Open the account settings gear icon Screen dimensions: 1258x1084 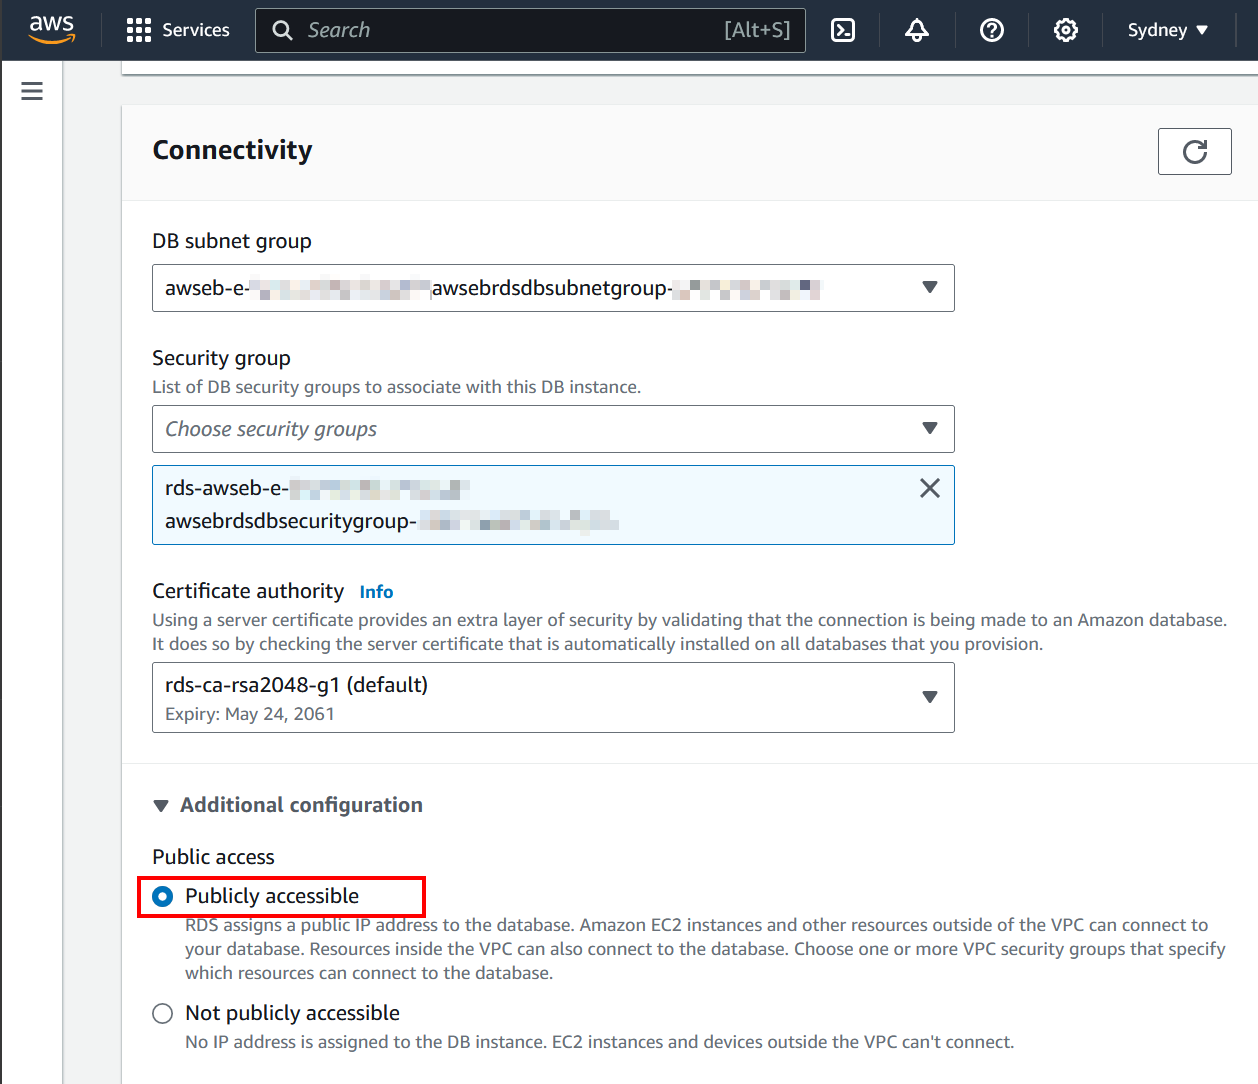pos(1065,30)
